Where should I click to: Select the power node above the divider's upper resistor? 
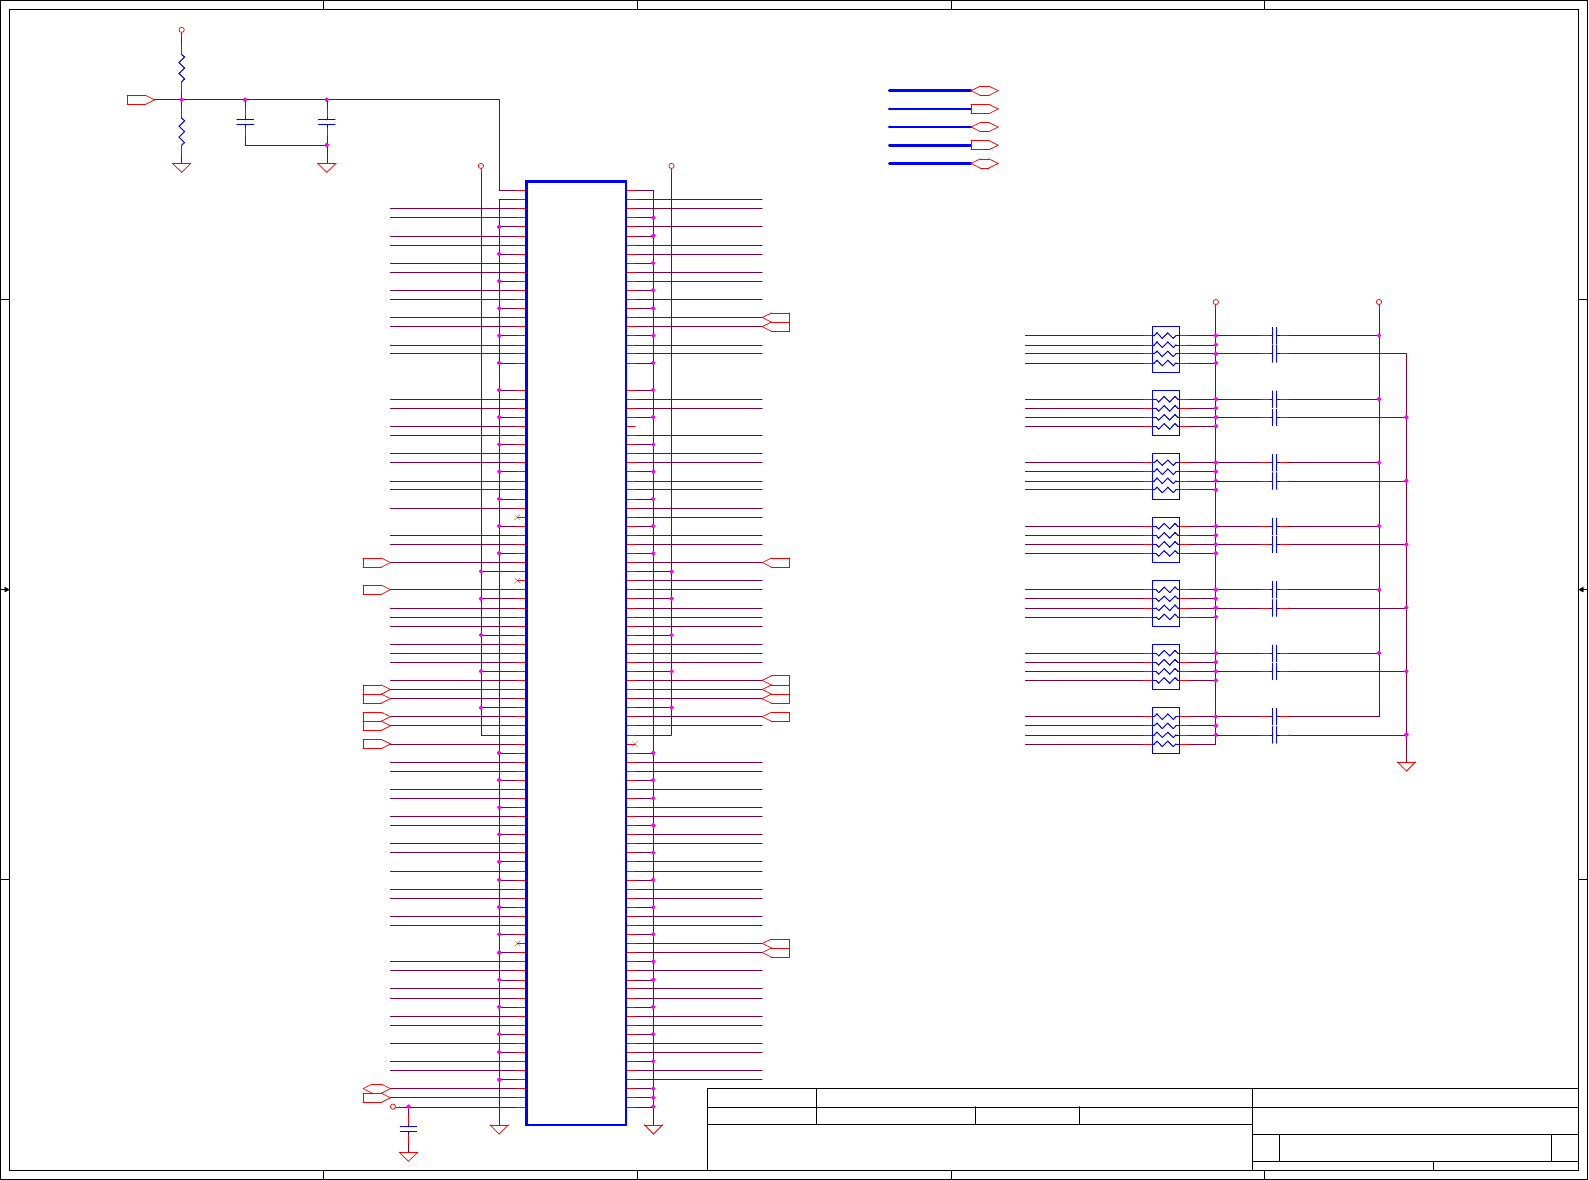(x=181, y=30)
